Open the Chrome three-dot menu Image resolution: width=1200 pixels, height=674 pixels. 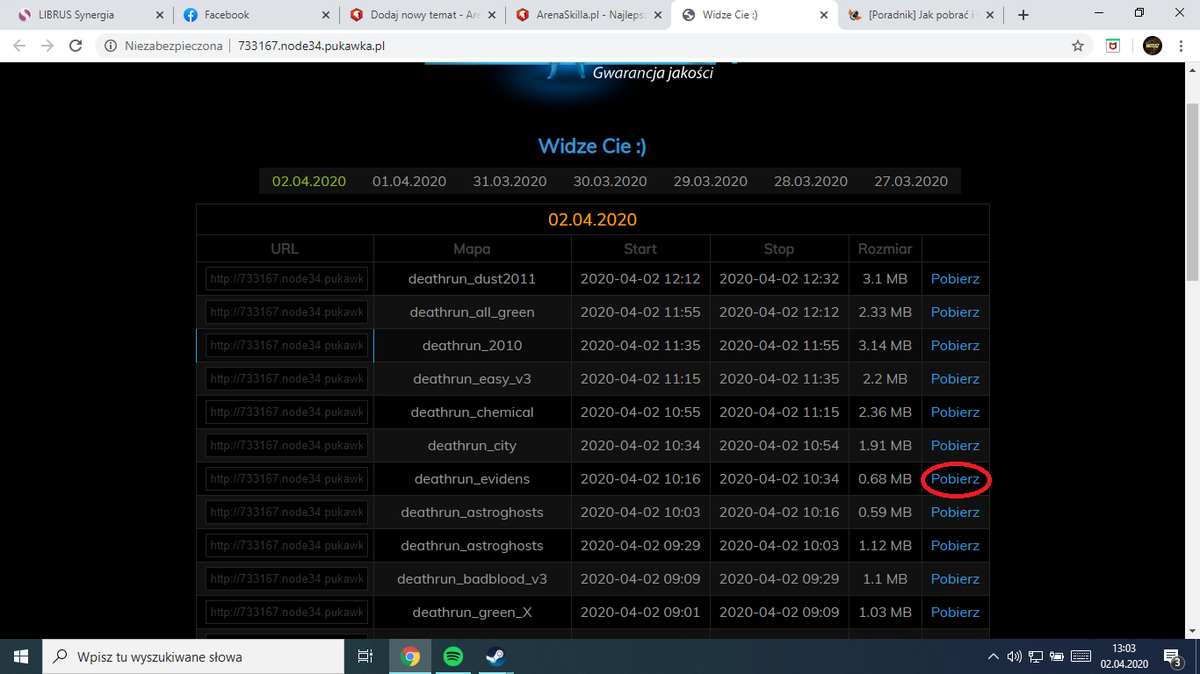click(1182, 46)
